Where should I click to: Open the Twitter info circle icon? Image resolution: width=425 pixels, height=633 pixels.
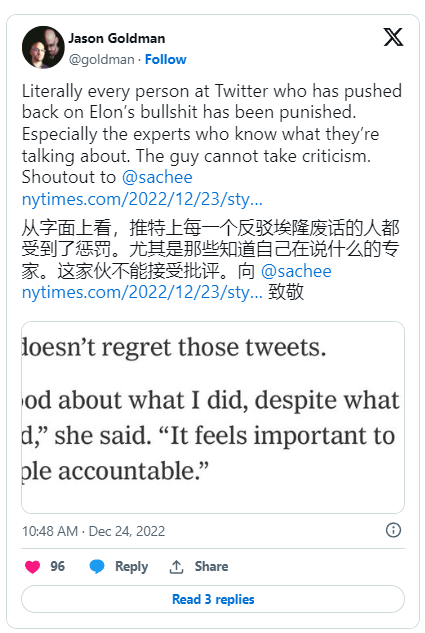(393, 530)
